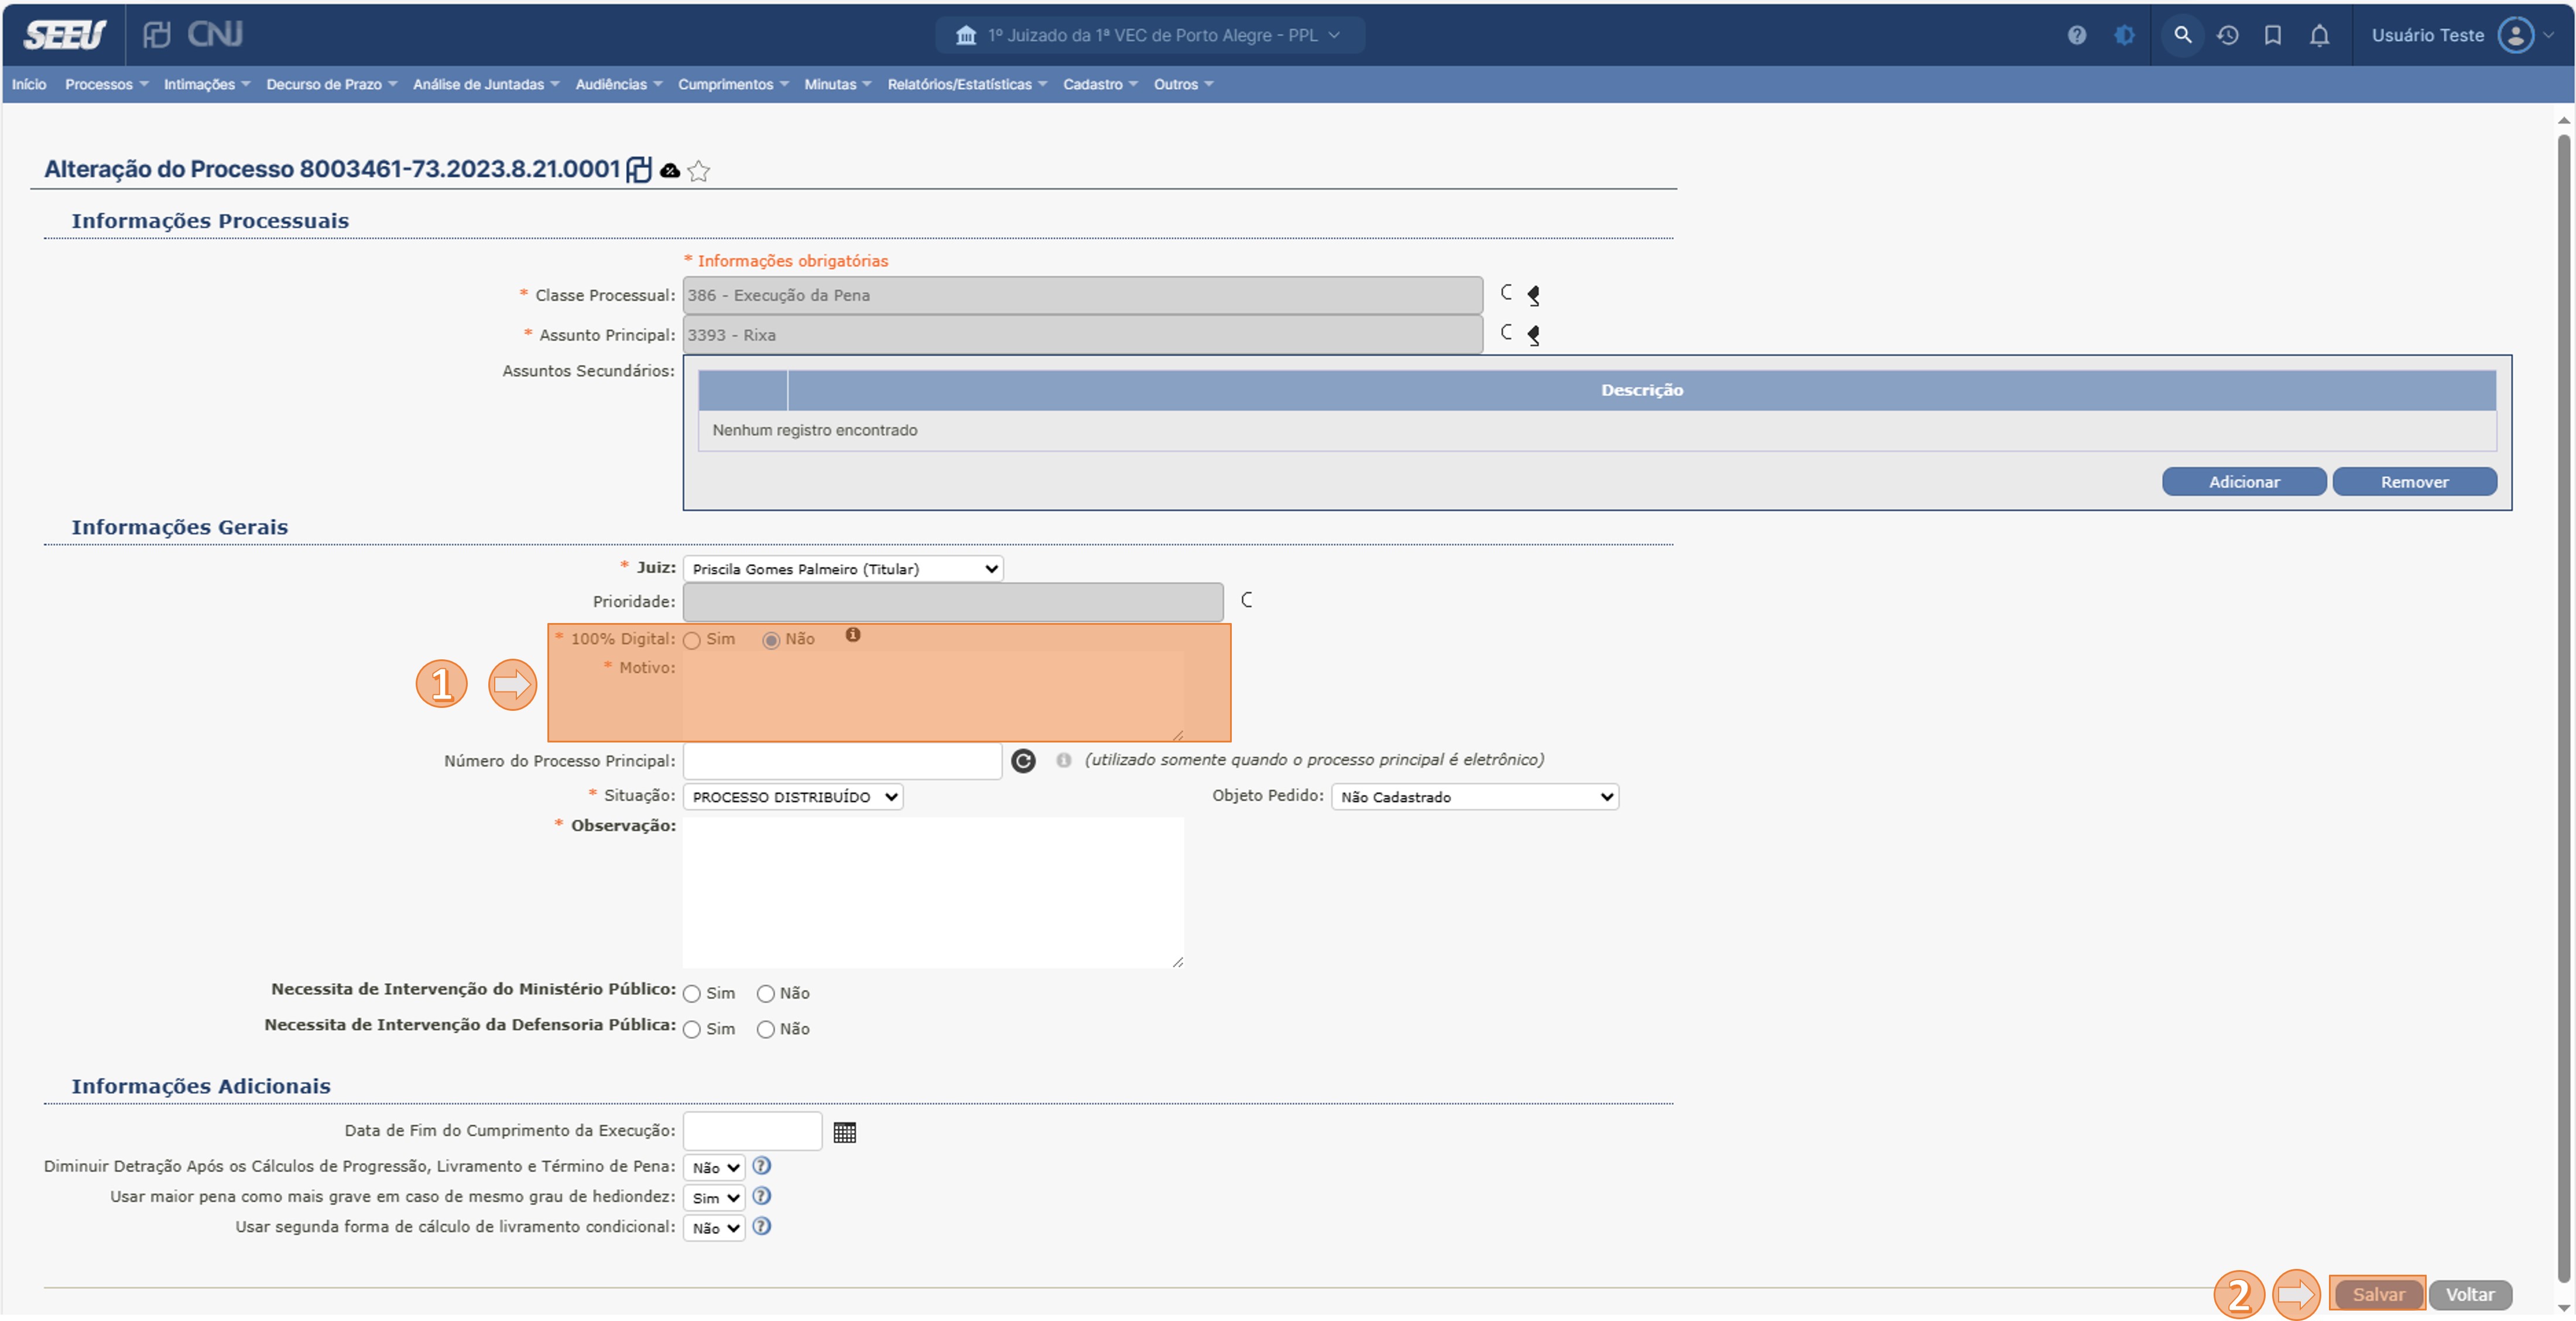Screen dimensions: 2576x1321
Task: Open the Cumprimentos menu
Action: click(733, 85)
